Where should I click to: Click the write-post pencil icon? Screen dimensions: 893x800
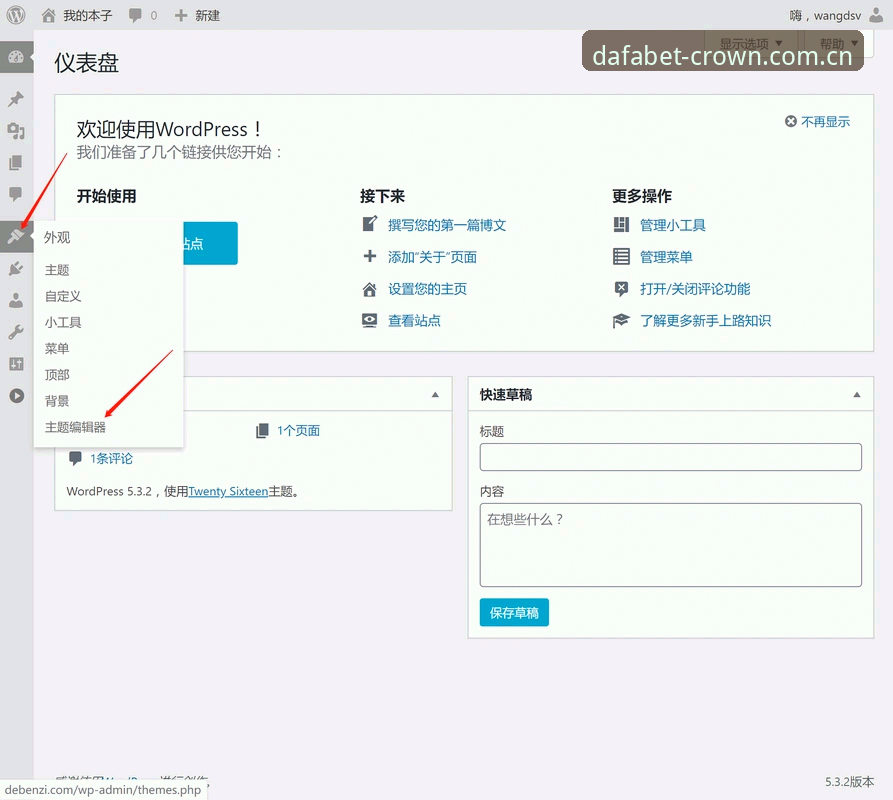[x=370, y=224]
